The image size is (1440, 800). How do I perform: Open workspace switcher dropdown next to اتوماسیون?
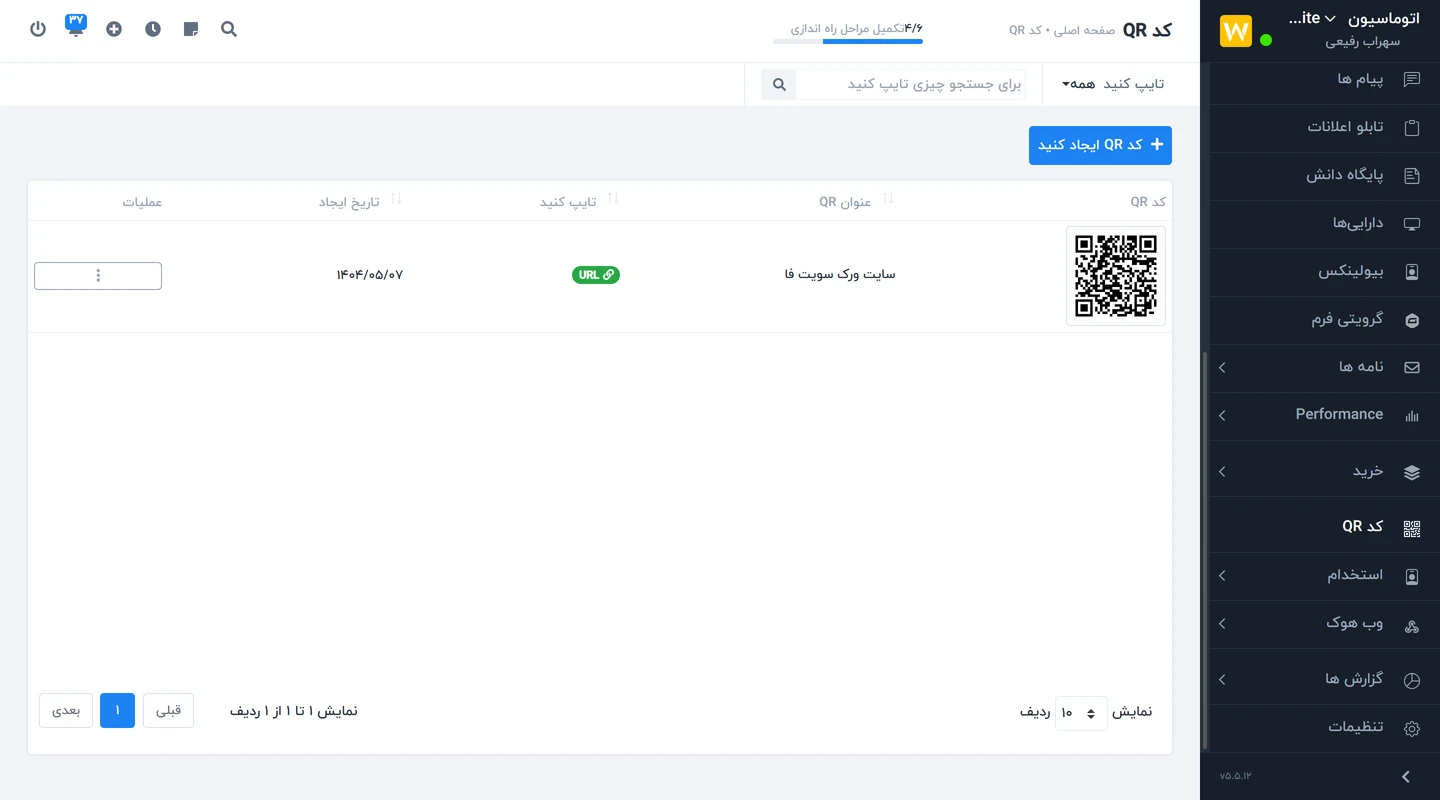[1330, 19]
